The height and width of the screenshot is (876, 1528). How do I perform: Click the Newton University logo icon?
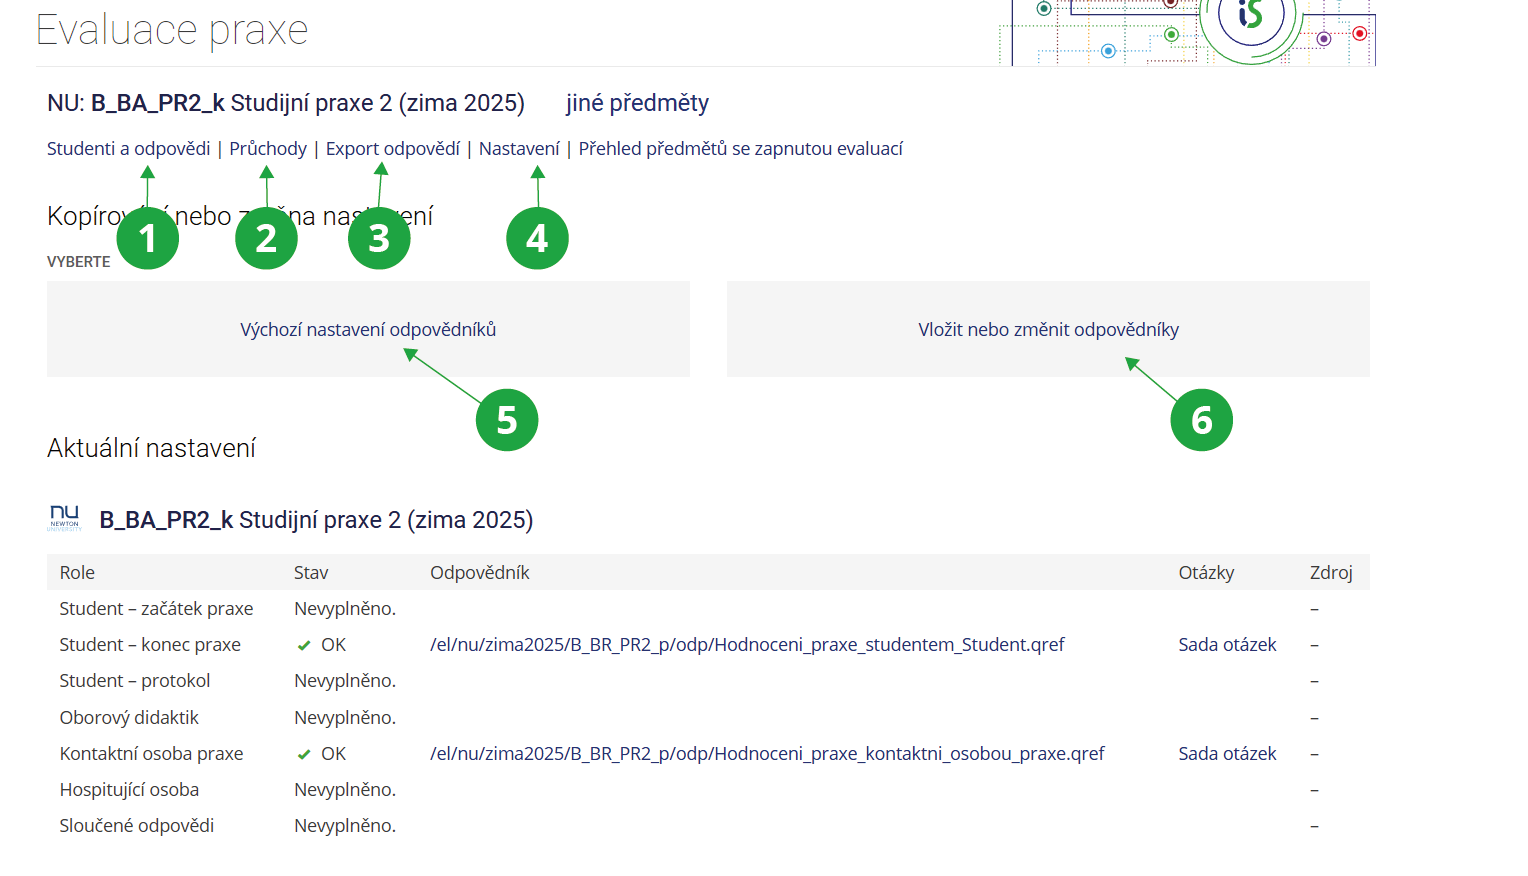[65, 517]
